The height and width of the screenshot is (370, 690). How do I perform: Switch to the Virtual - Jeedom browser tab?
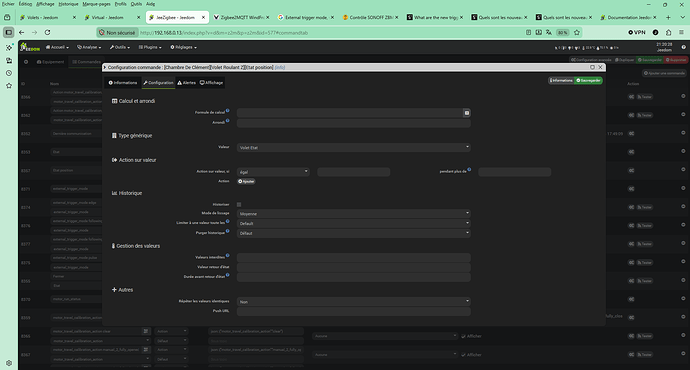113,18
